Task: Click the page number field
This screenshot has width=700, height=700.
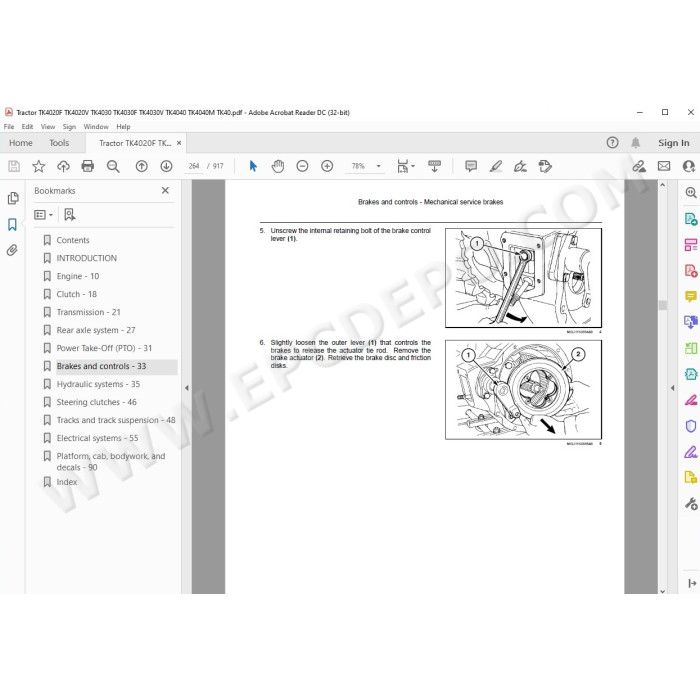Action: pyautogui.click(x=194, y=166)
